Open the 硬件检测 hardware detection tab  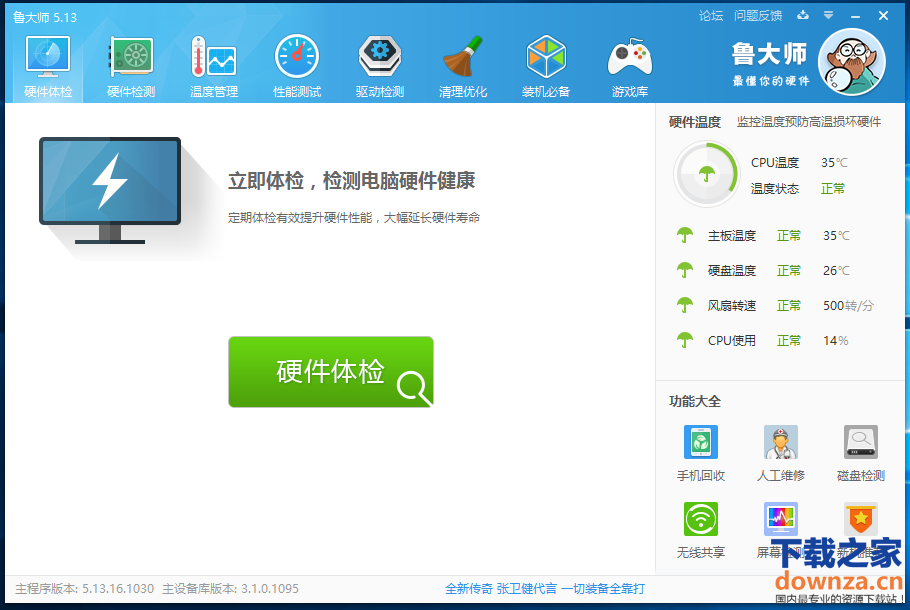pos(131,67)
